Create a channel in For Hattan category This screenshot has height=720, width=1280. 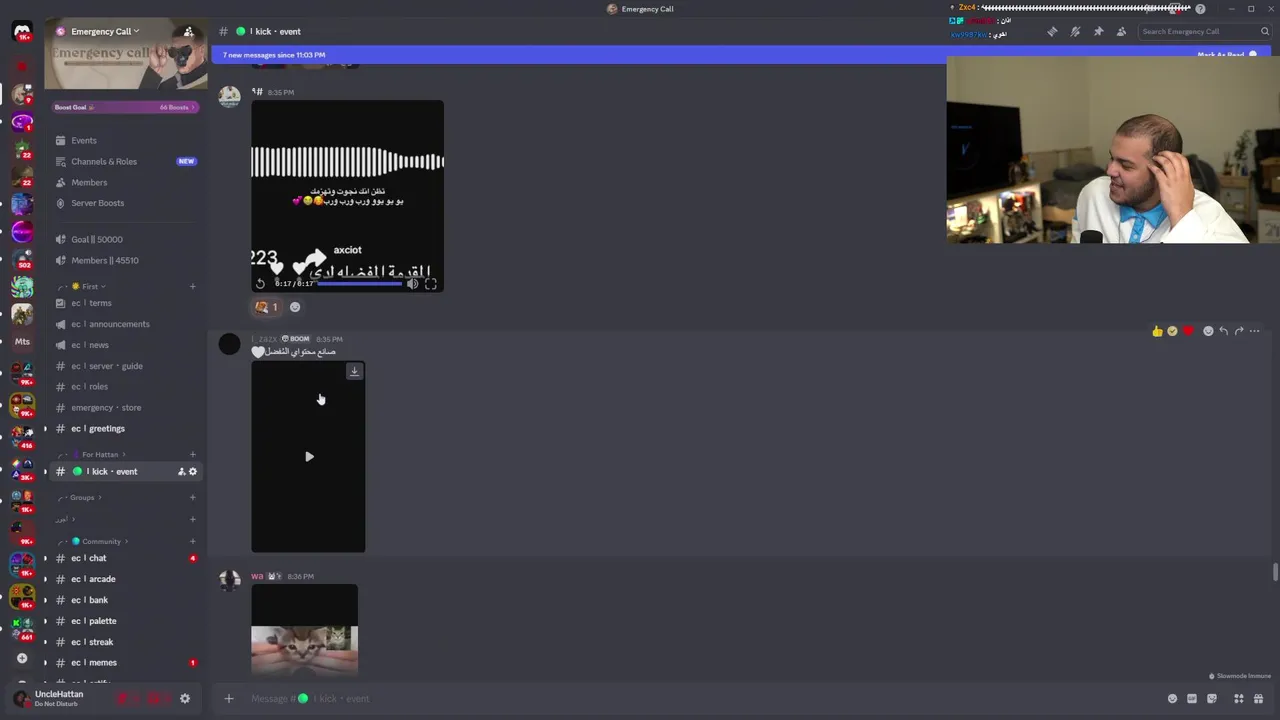pos(193,454)
